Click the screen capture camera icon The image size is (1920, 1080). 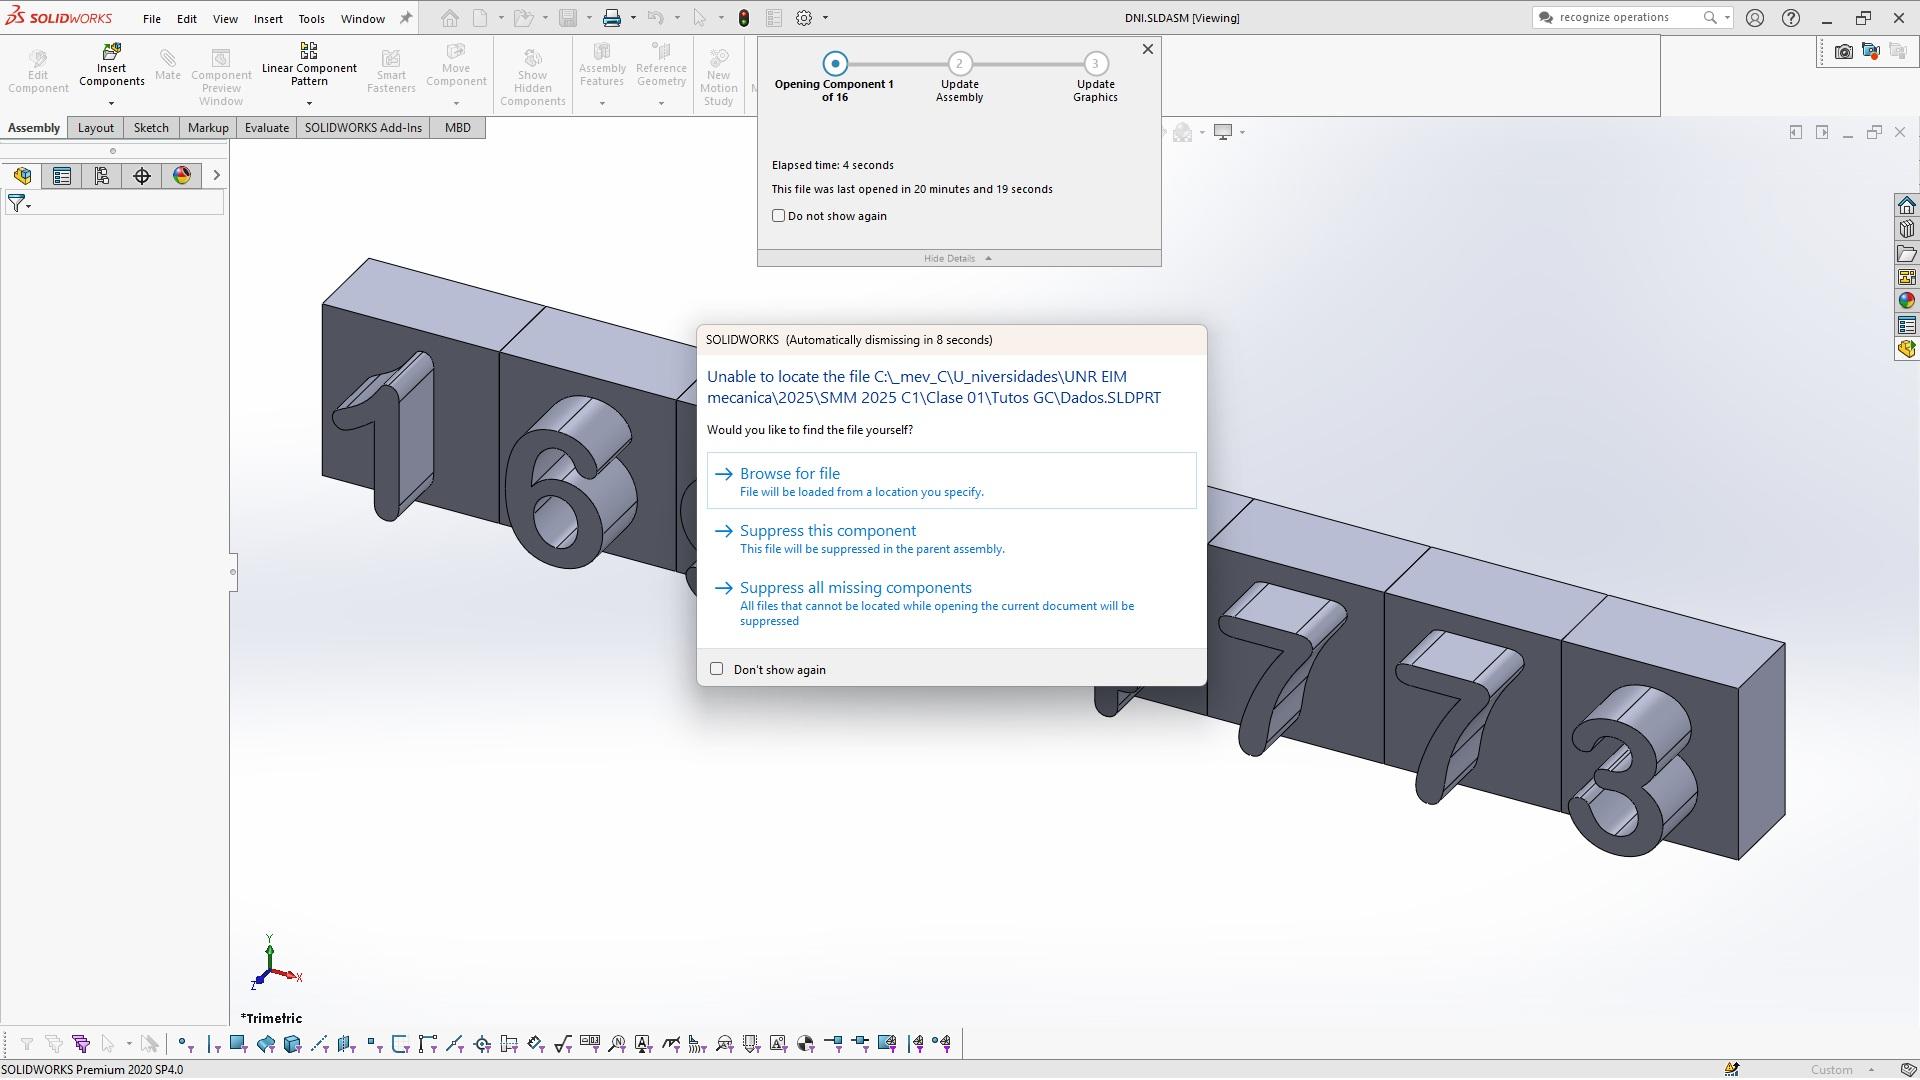pyautogui.click(x=1843, y=51)
